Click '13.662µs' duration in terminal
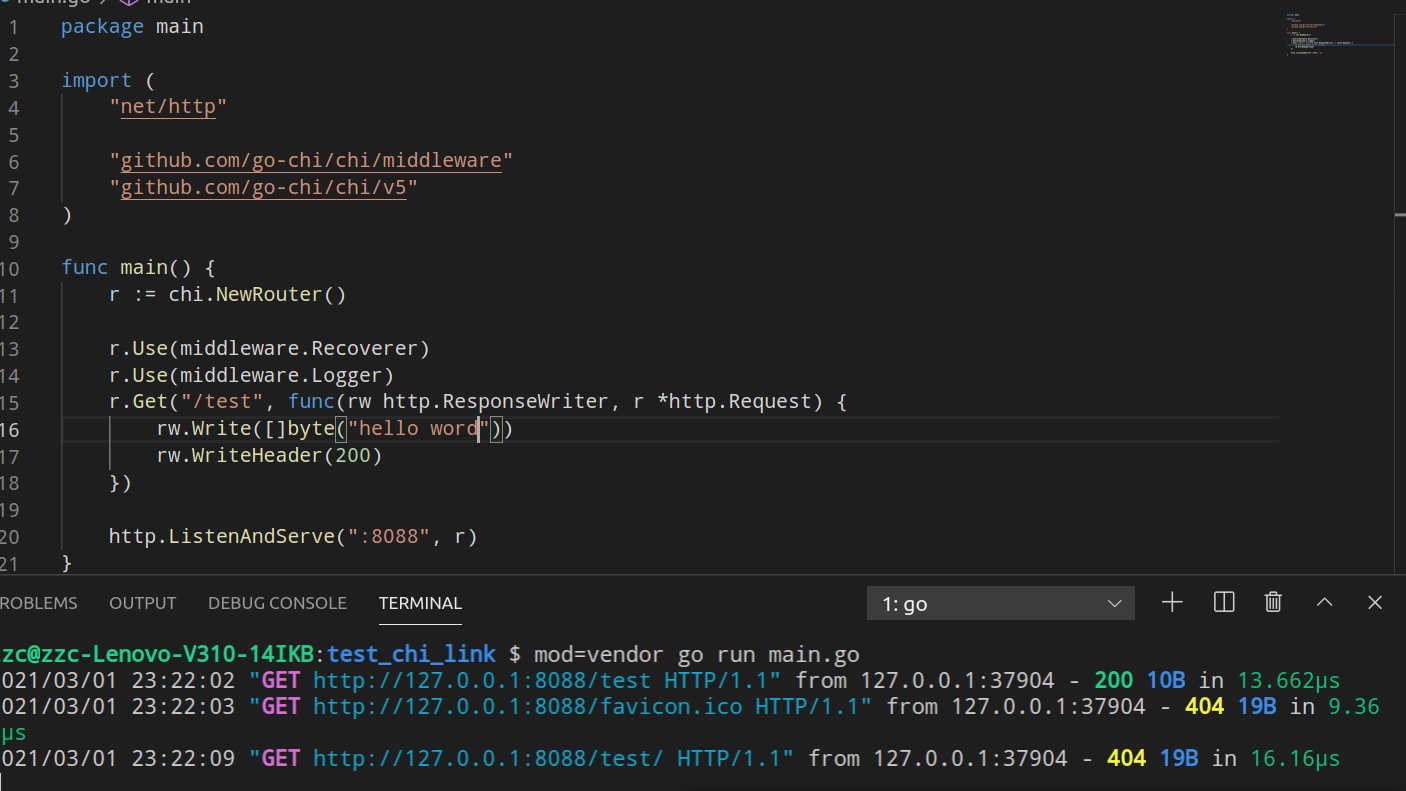1406x791 pixels. (x=1288, y=681)
